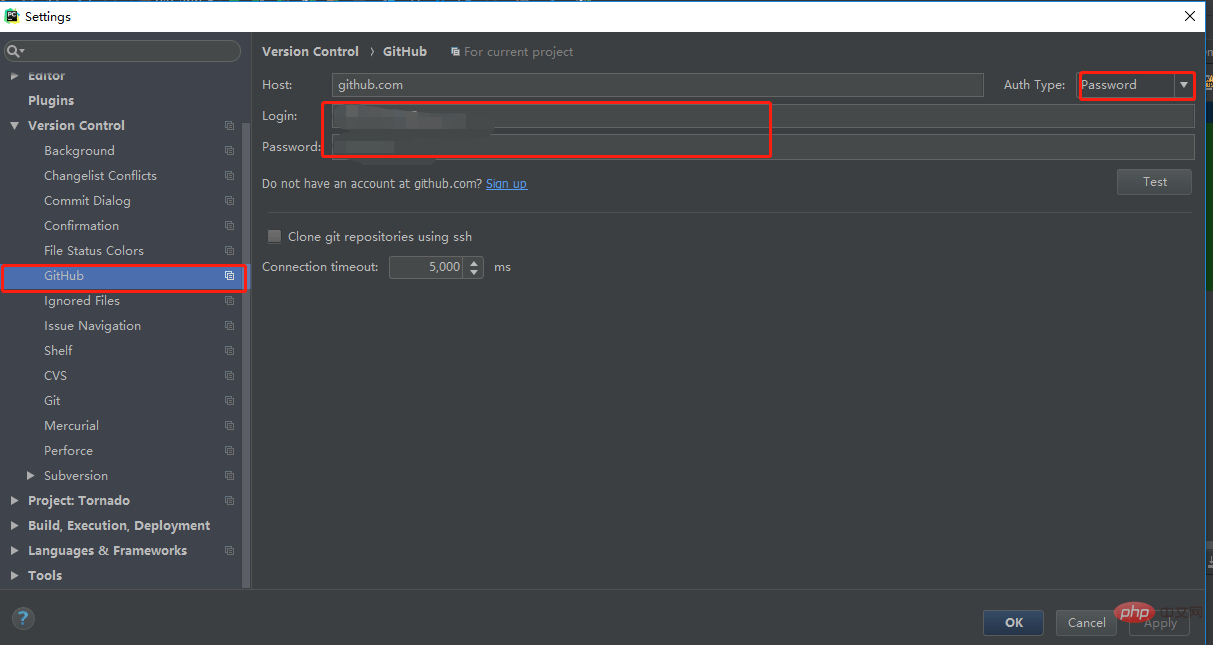Image resolution: width=1213 pixels, height=645 pixels.
Task: Click the project icon next to Git
Action: pyautogui.click(x=229, y=401)
